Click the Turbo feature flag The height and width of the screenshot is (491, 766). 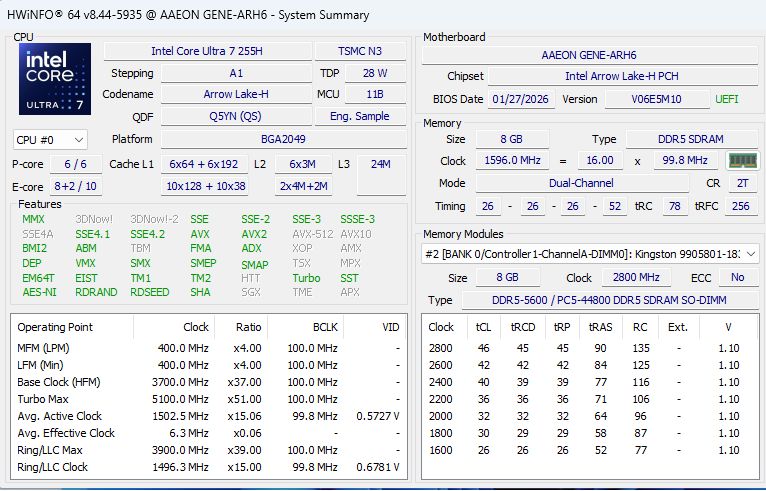[306, 278]
